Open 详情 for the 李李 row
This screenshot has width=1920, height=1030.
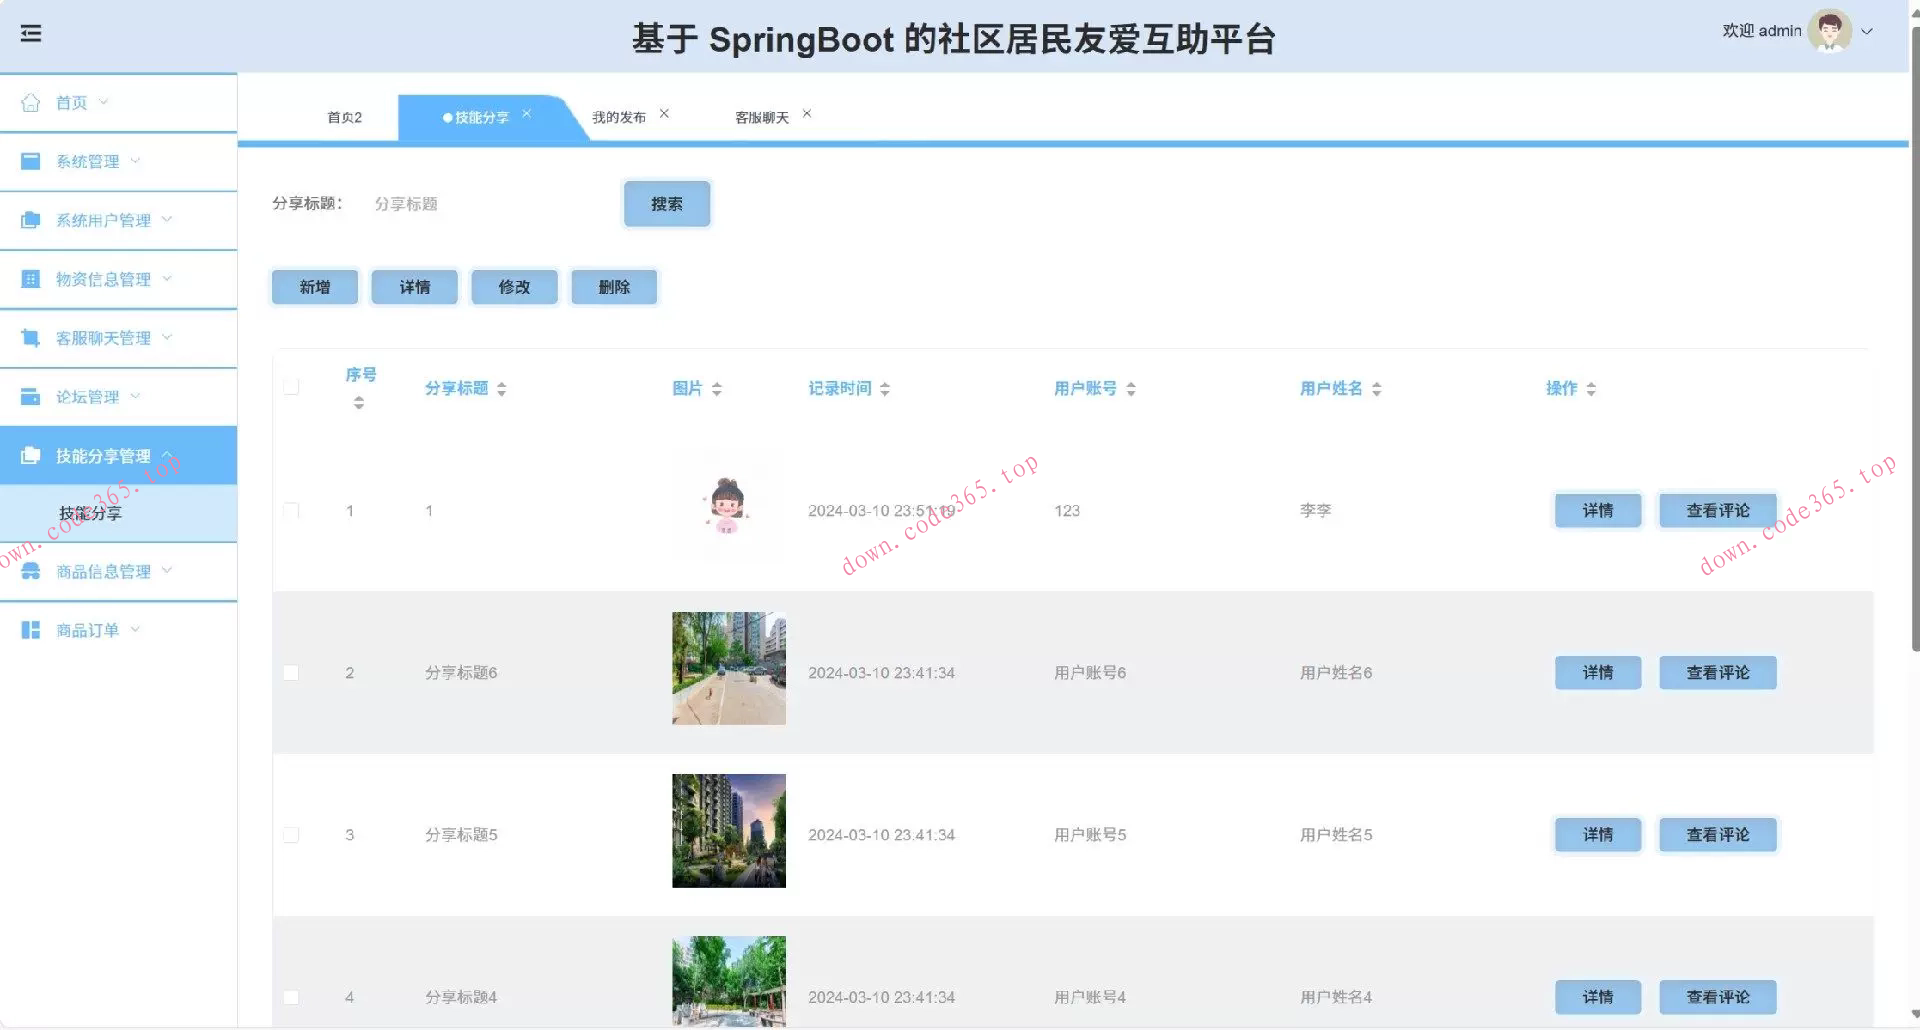click(x=1598, y=511)
